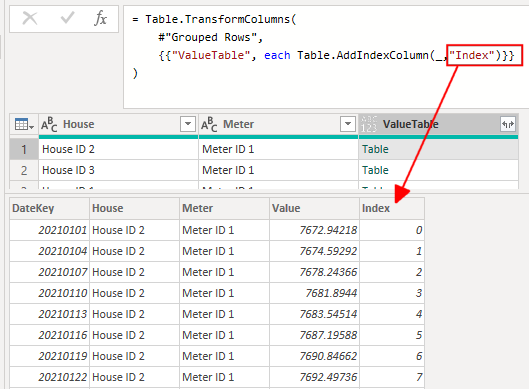This screenshot has width=529, height=389.
Task: Click the cell 'House ID 3'
Action: 118,170
